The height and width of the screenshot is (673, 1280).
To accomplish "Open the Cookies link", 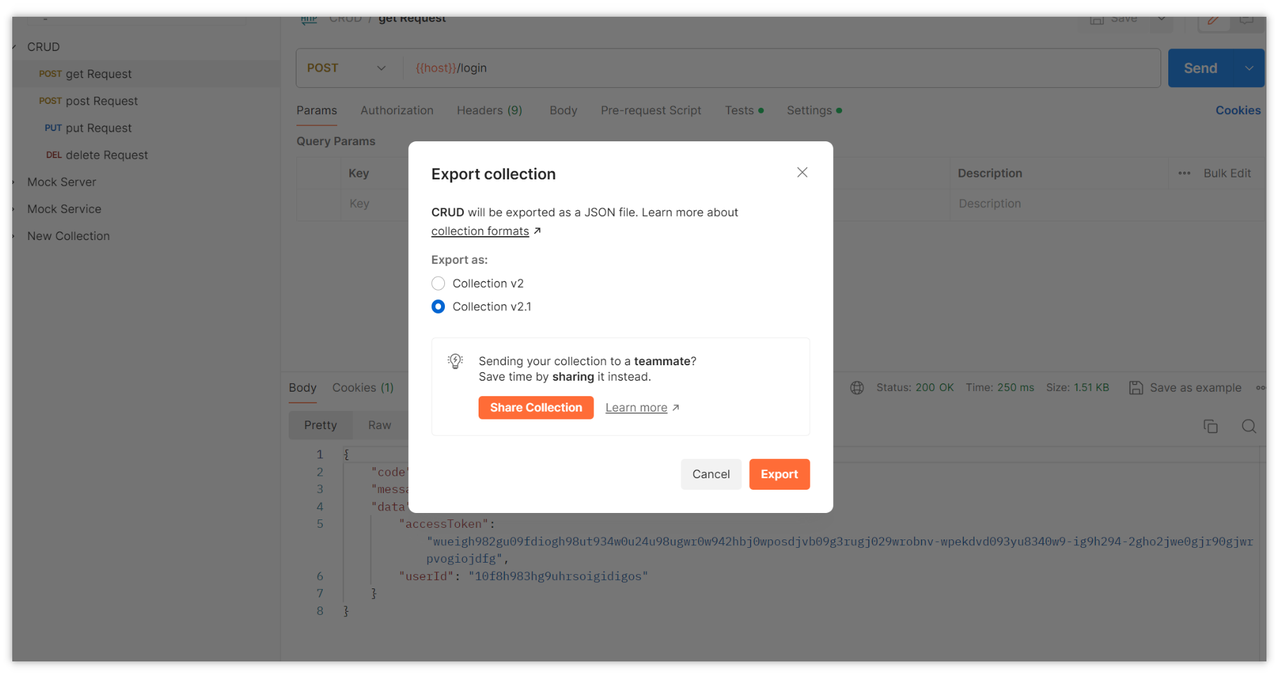I will coord(1238,111).
